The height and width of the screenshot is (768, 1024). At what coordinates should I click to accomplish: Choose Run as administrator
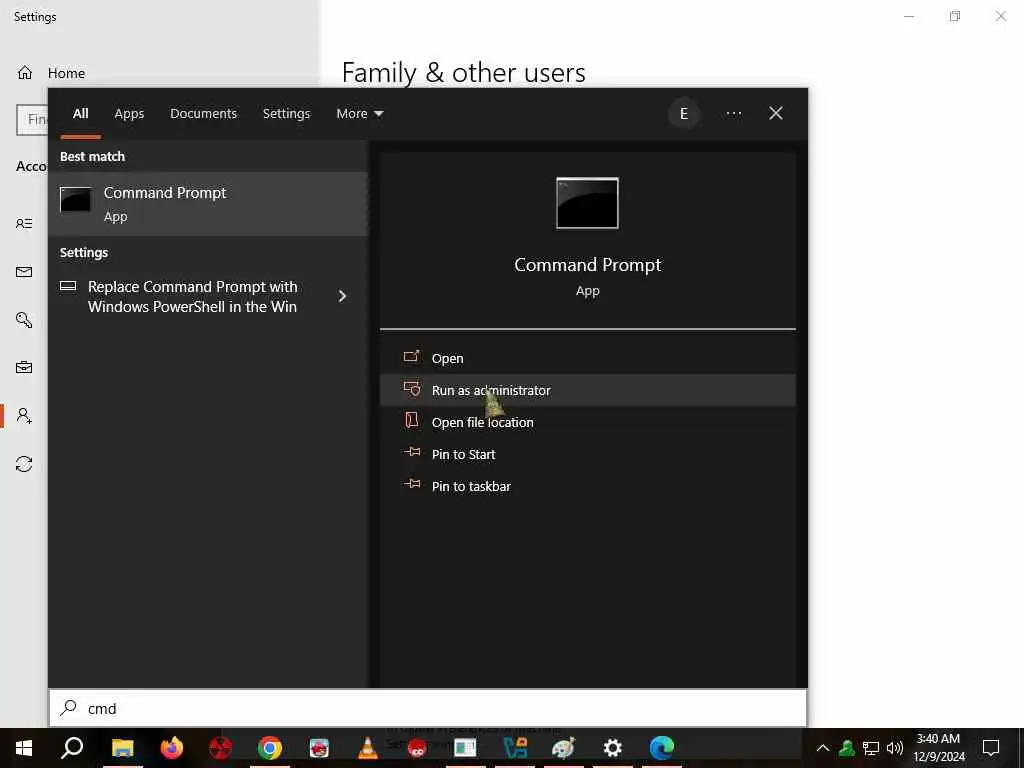pyautogui.click(x=587, y=390)
